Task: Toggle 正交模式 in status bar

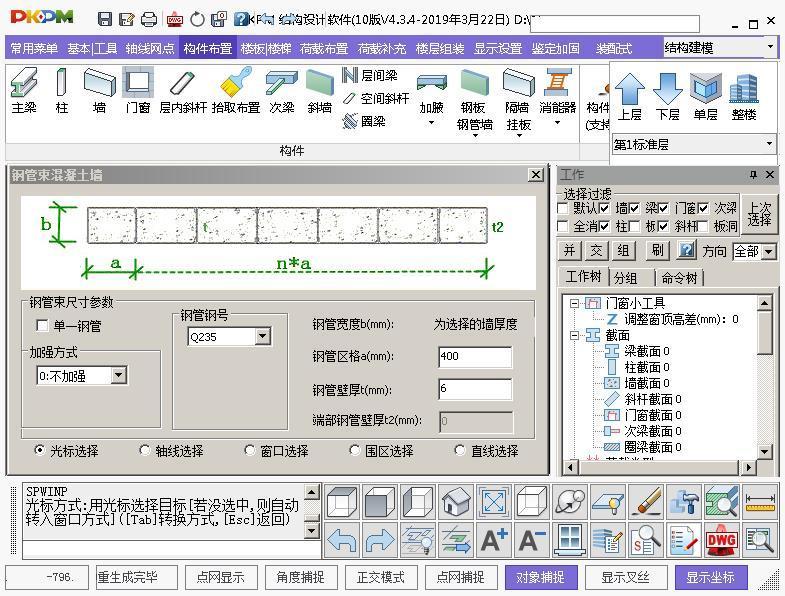Action: coord(381,577)
